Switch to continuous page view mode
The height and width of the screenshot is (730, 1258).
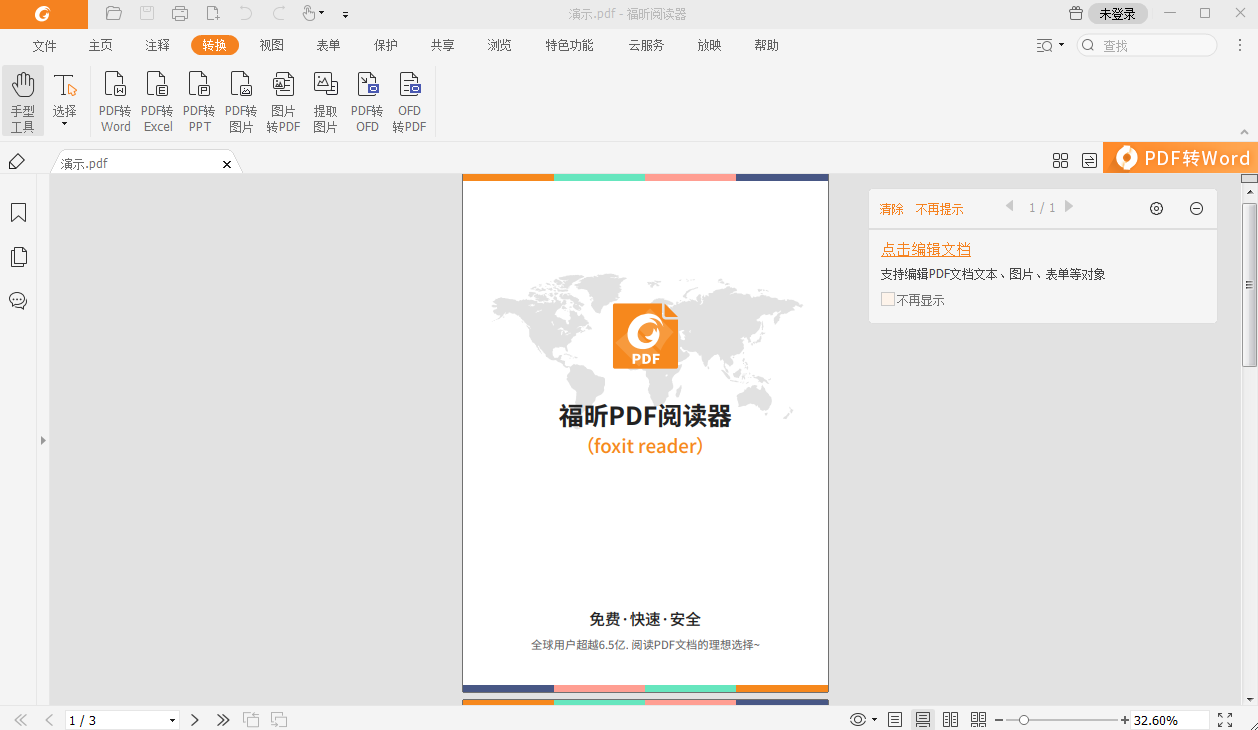pos(921,718)
